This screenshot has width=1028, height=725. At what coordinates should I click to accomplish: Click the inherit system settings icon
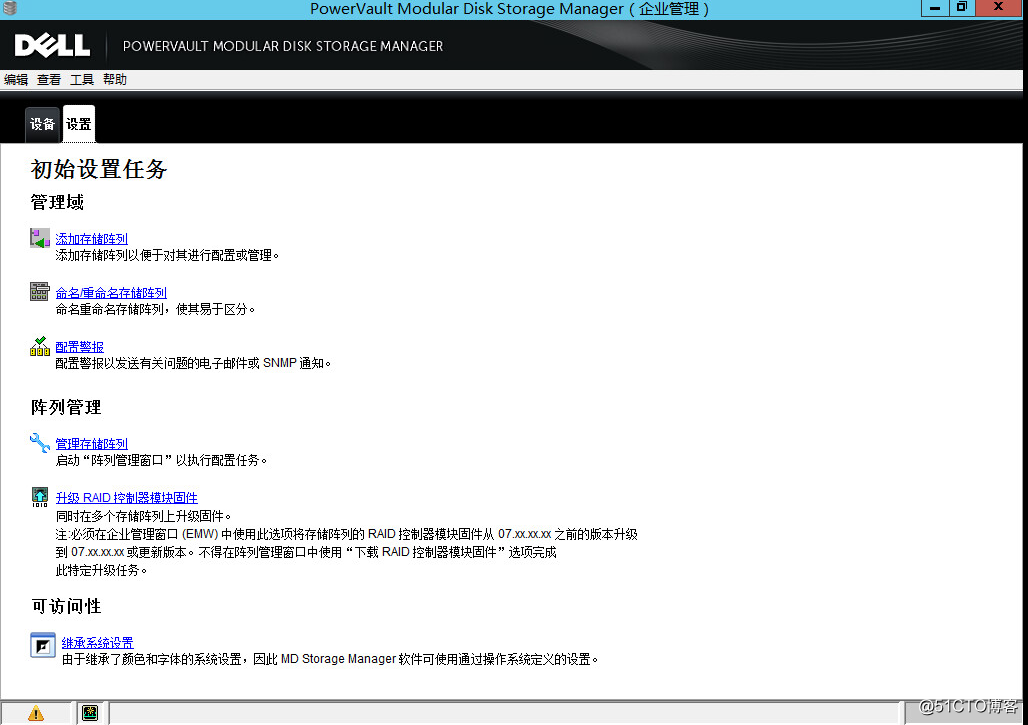43,645
